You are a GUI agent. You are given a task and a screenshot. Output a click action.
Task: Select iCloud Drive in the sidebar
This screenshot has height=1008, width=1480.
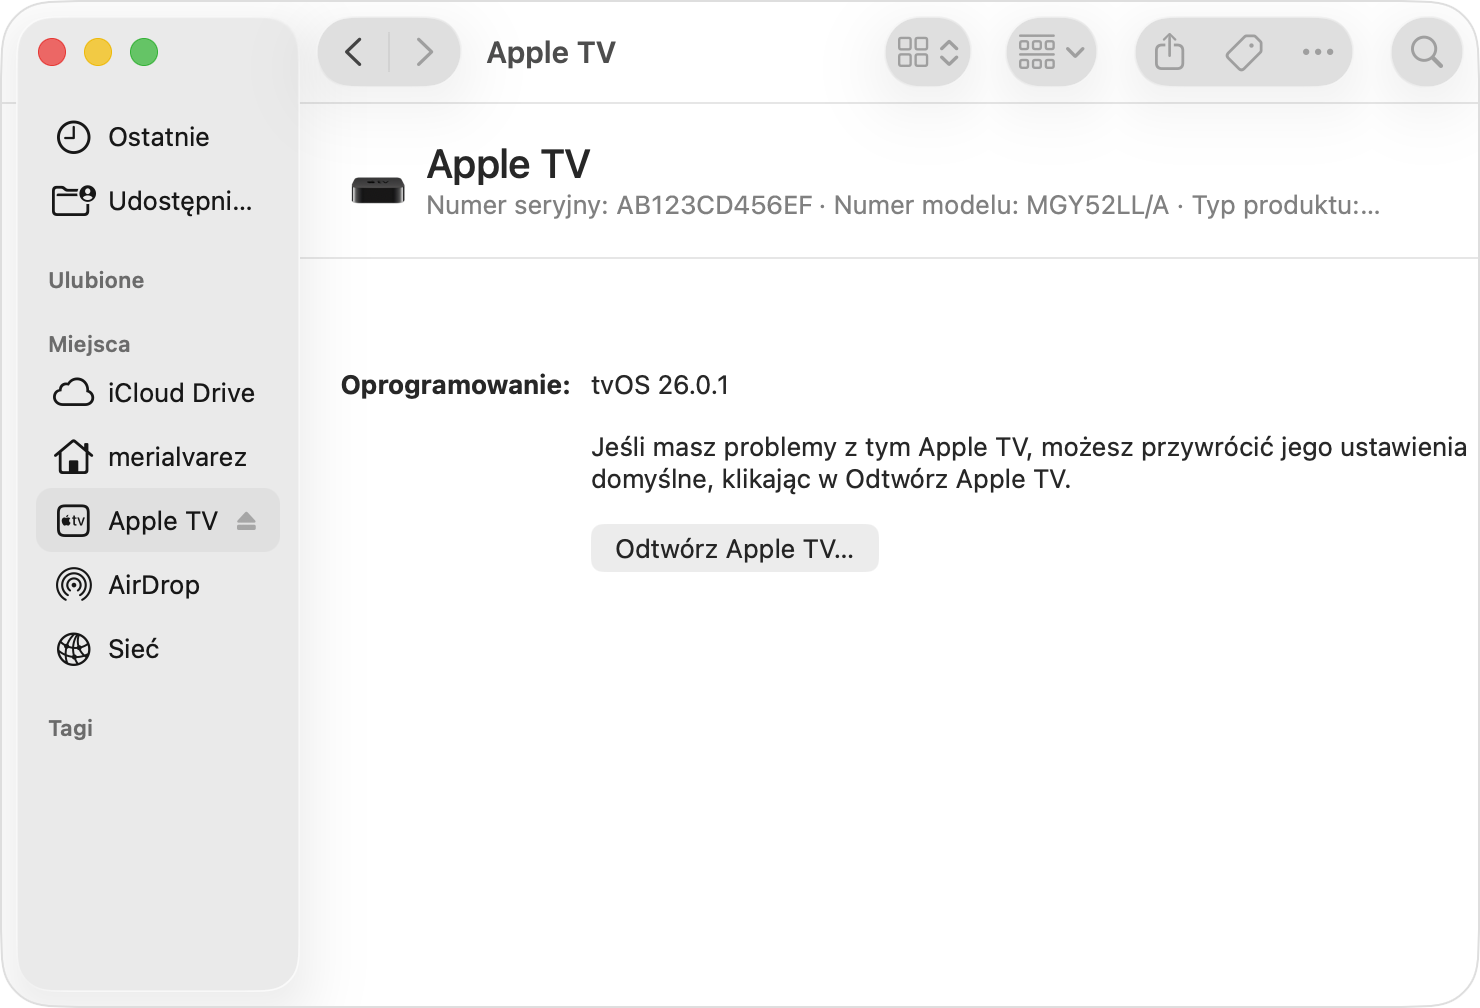click(x=158, y=393)
